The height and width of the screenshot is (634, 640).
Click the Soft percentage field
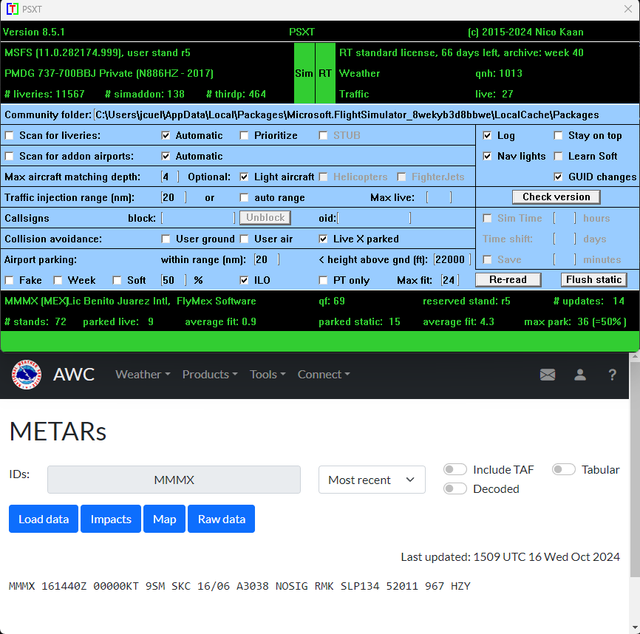(x=174, y=280)
